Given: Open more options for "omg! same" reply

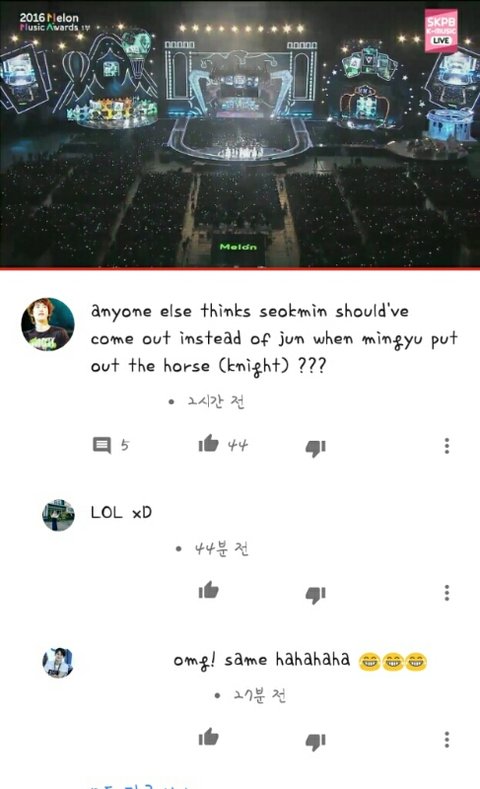Looking at the screenshot, I should click(447, 740).
